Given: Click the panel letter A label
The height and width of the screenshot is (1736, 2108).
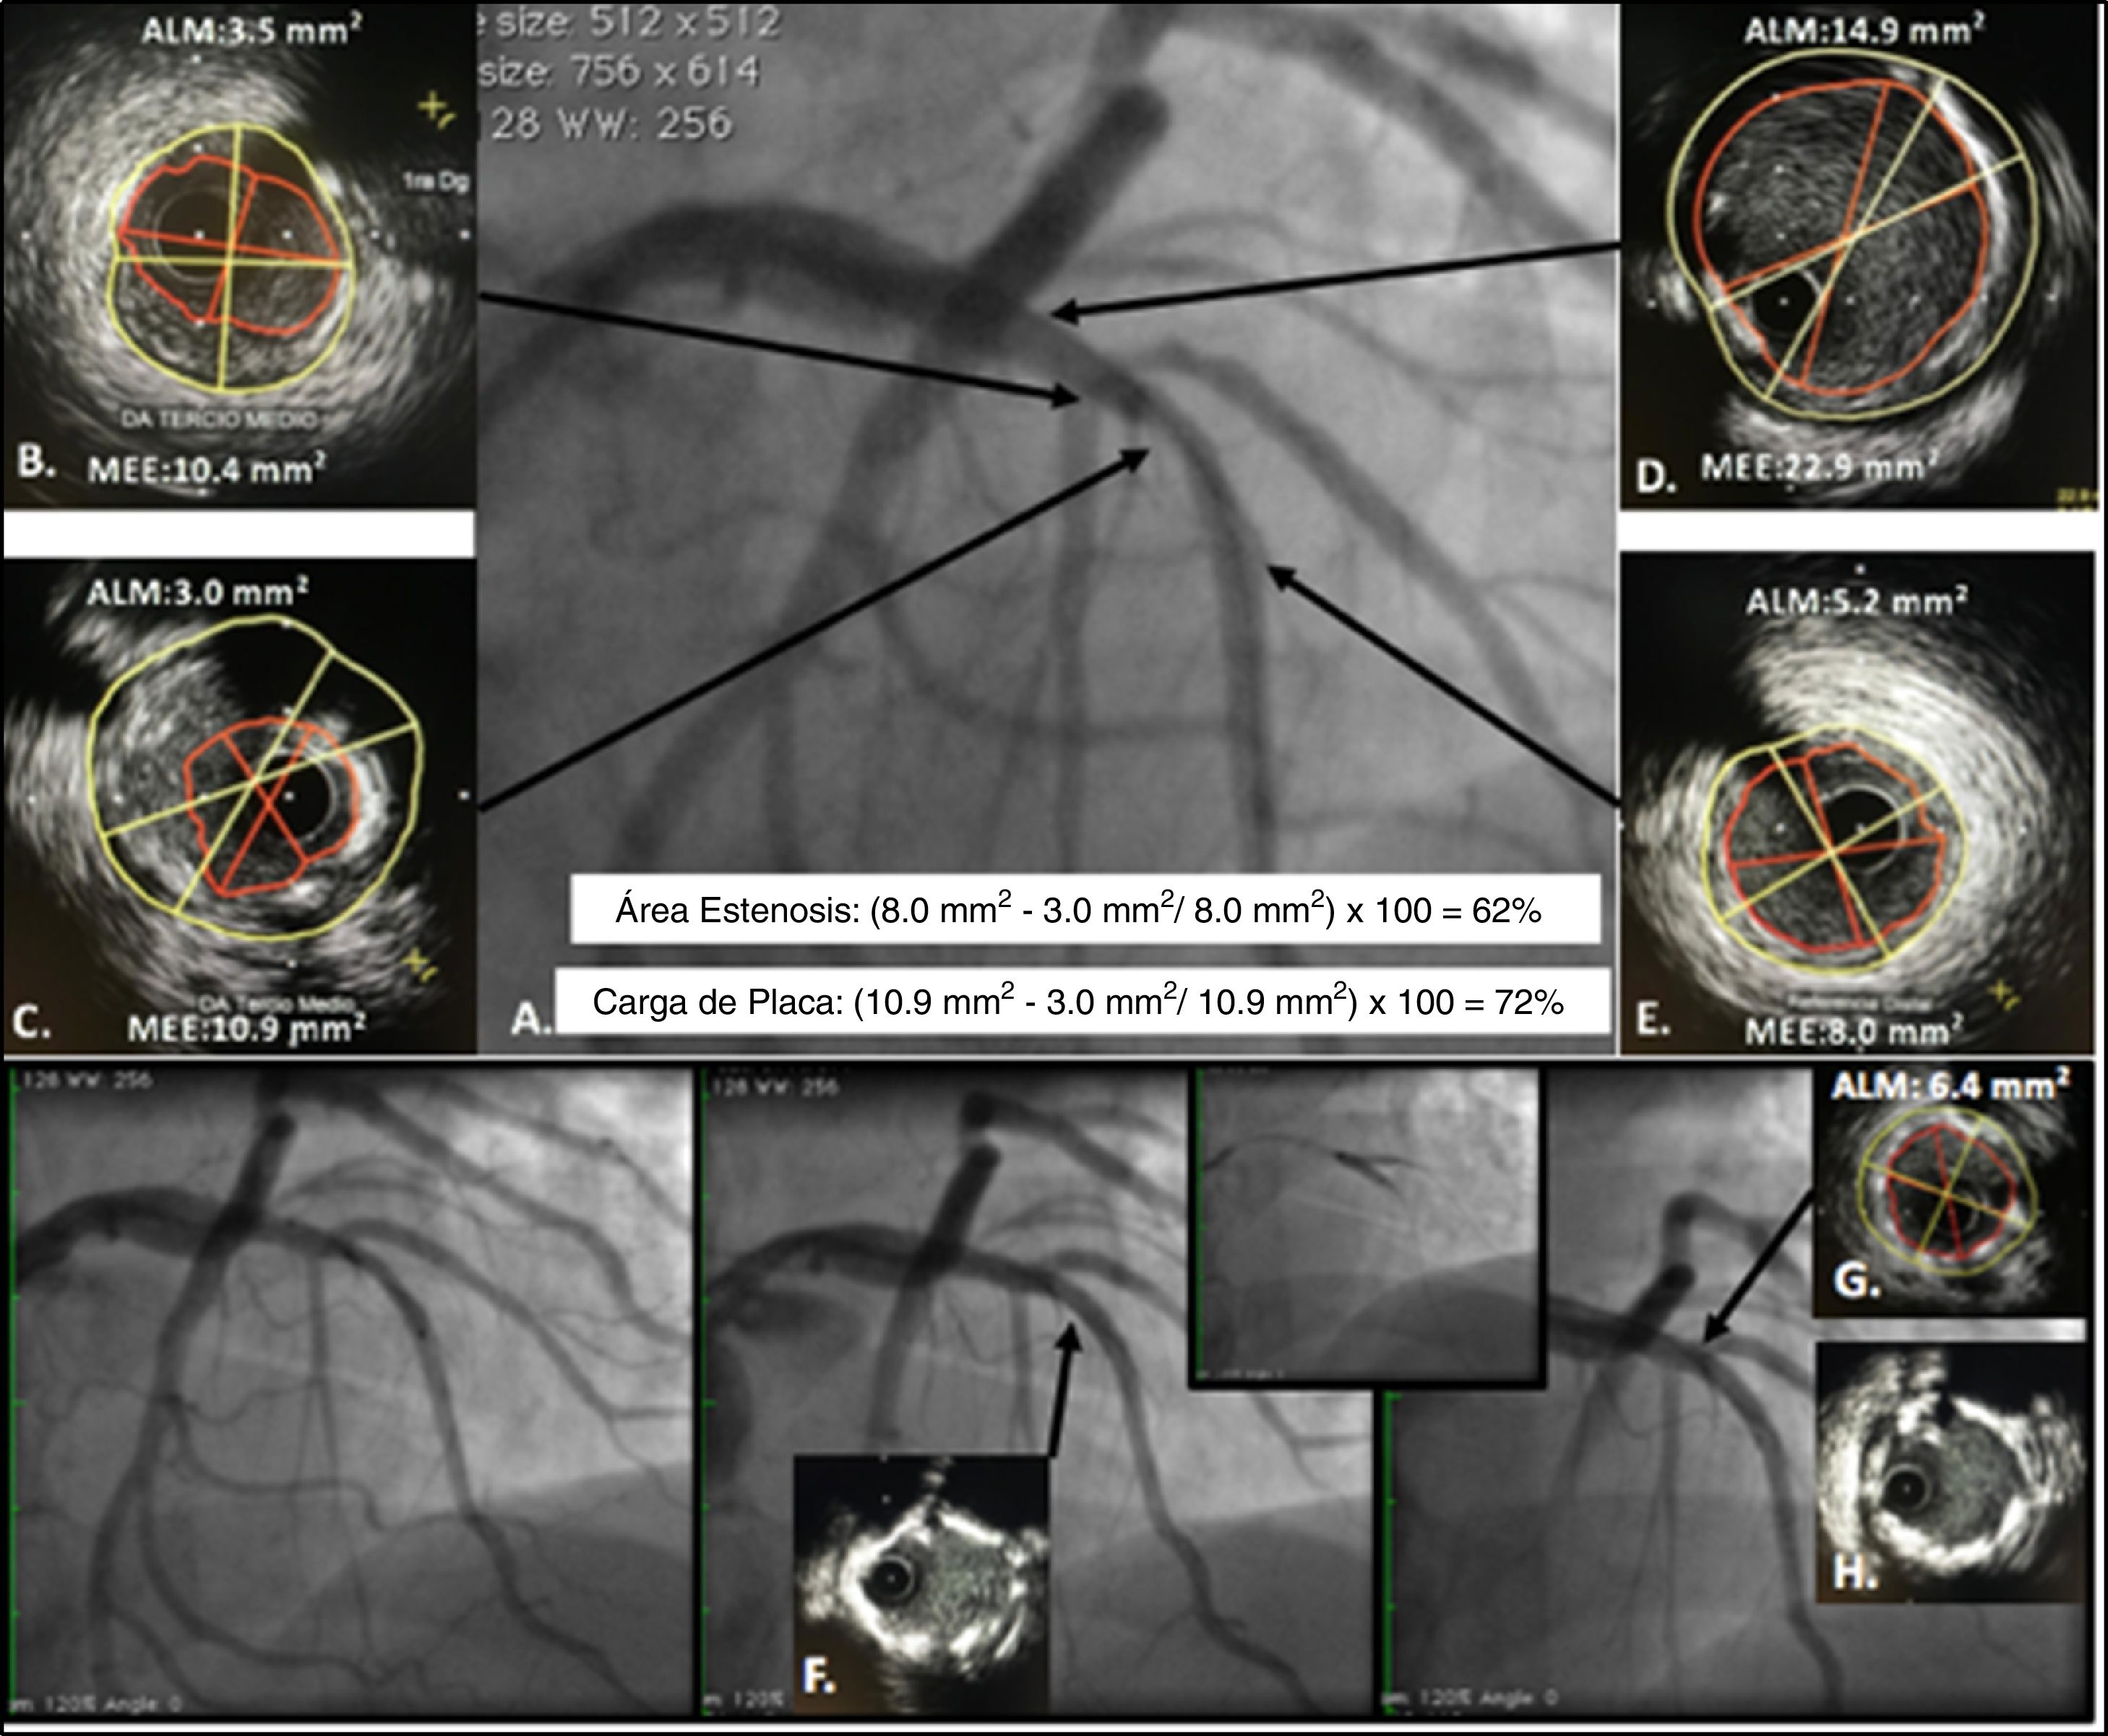Looking at the screenshot, I should click(530, 1020).
